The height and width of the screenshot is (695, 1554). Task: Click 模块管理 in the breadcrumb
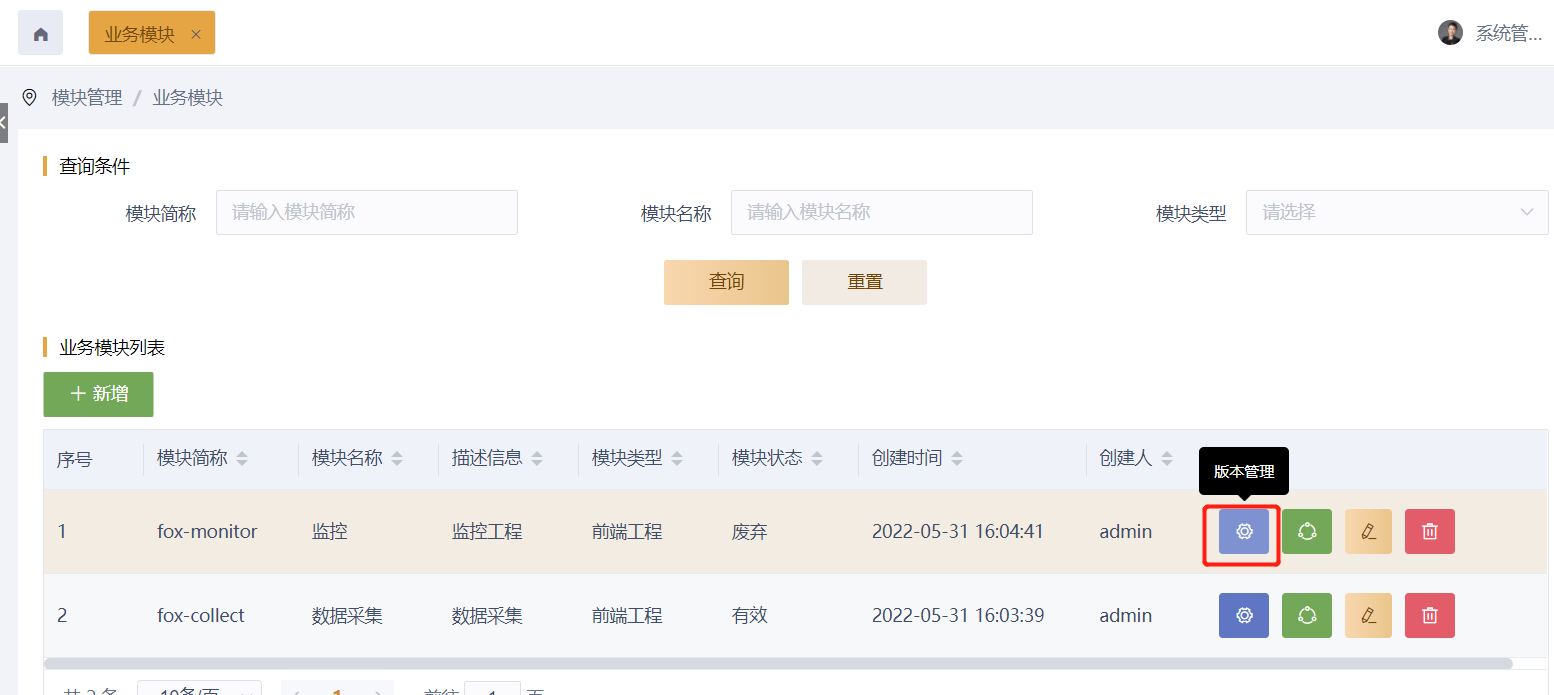coord(87,98)
